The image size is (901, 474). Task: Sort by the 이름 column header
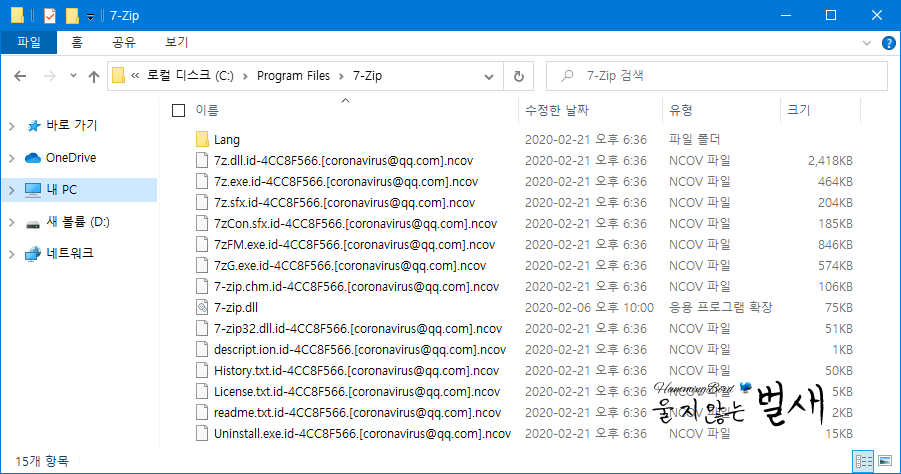coord(207,110)
